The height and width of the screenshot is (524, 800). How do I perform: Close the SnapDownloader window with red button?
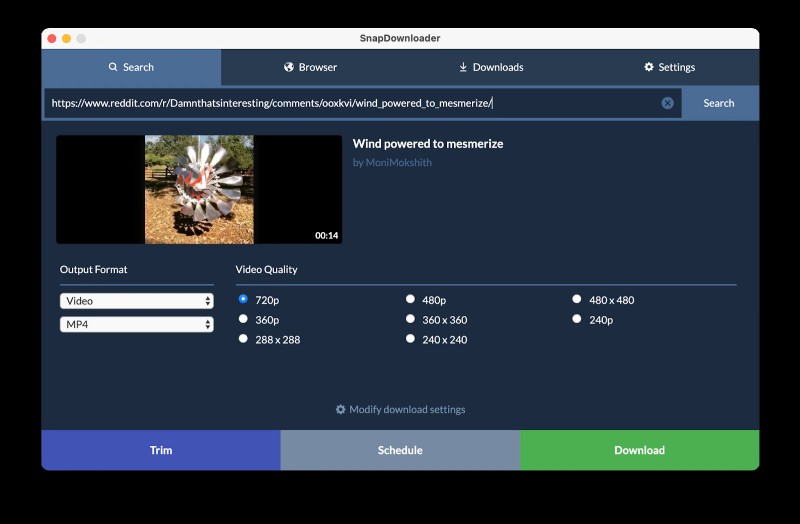coord(52,38)
